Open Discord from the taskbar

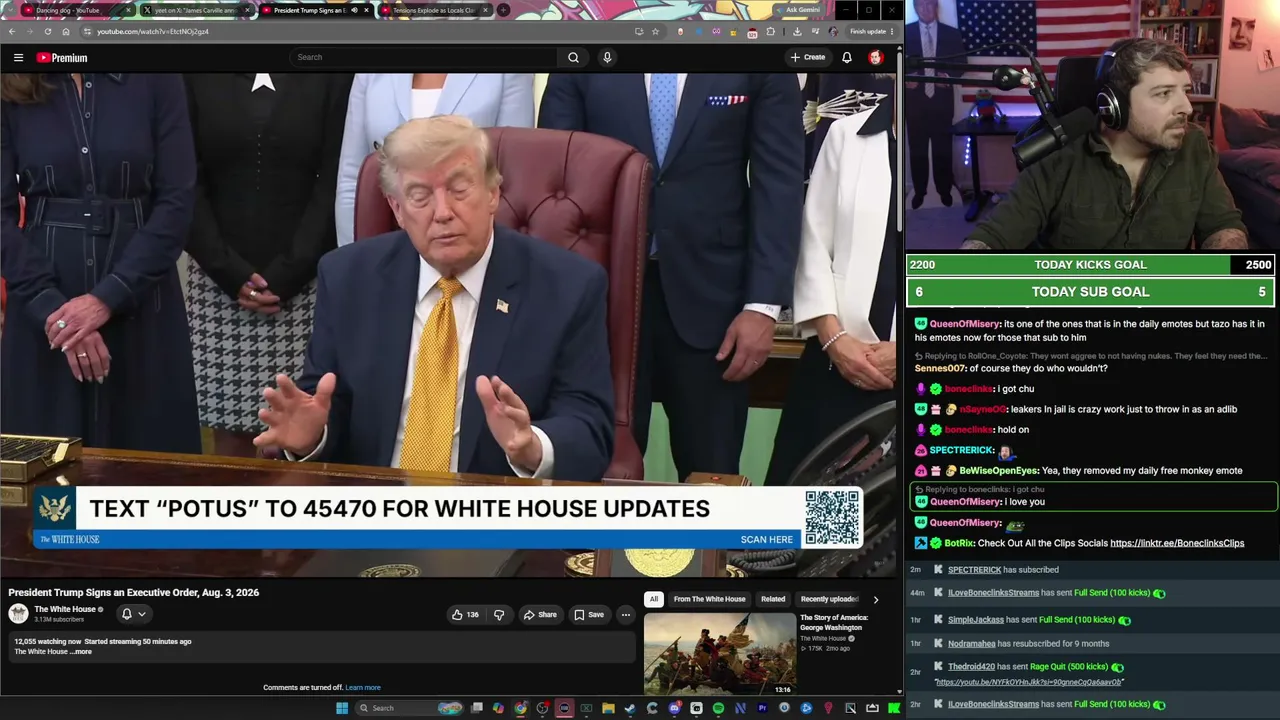coord(675,708)
